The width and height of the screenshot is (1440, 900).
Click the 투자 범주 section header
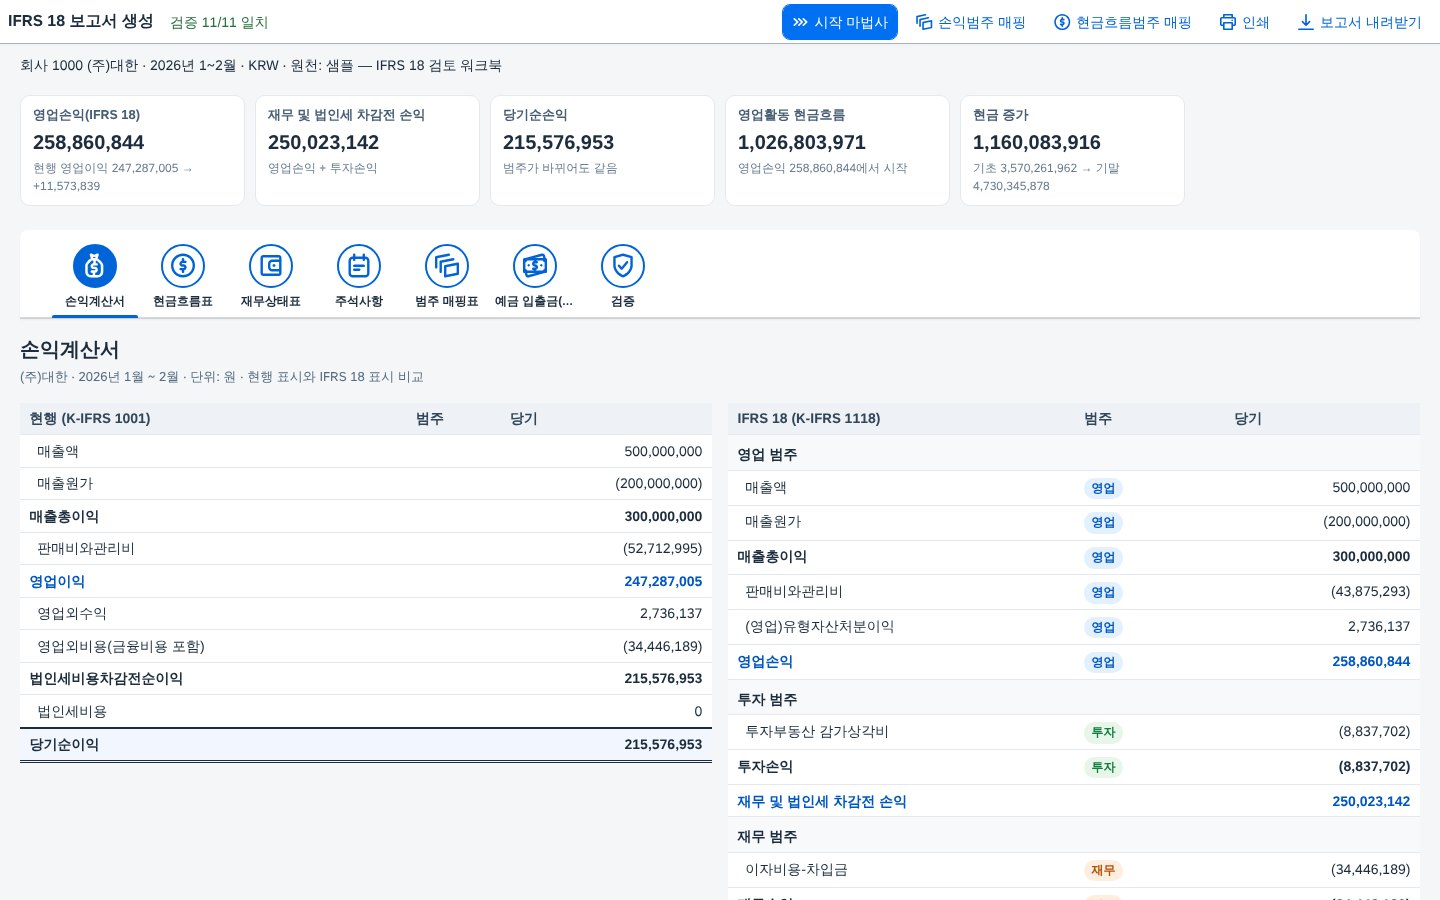767,699
